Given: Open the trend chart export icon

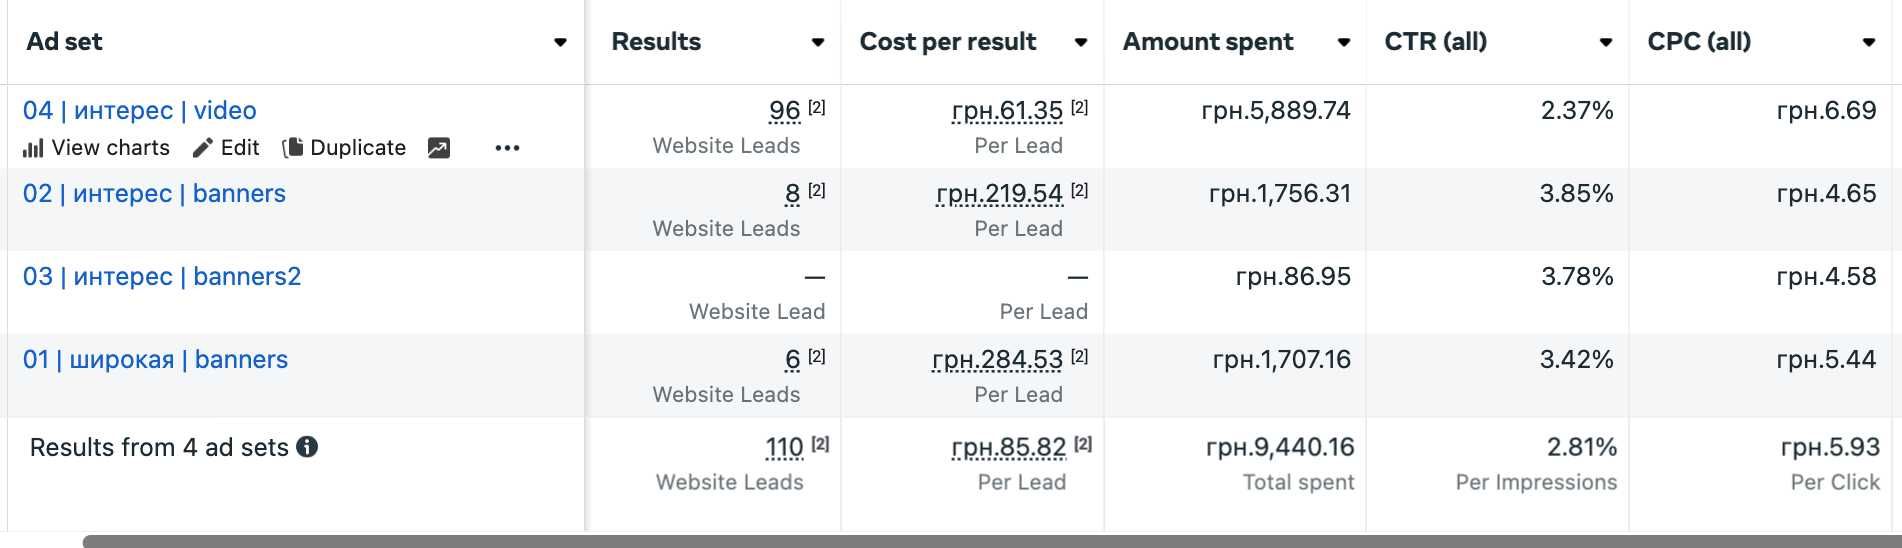Looking at the screenshot, I should point(439,148).
